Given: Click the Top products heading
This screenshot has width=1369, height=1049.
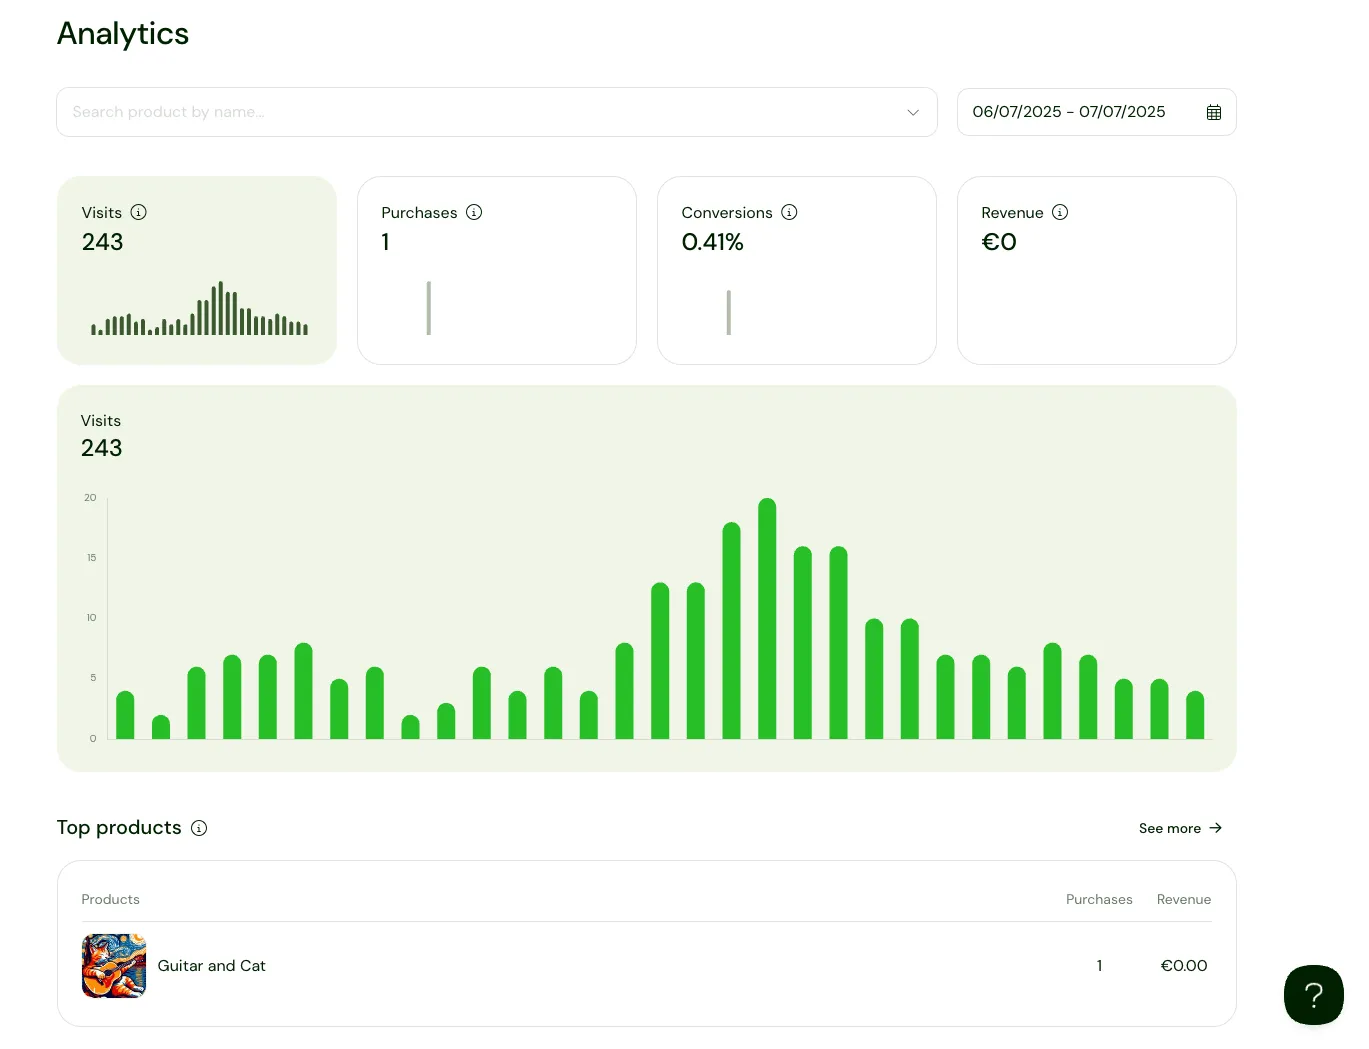Looking at the screenshot, I should [119, 828].
